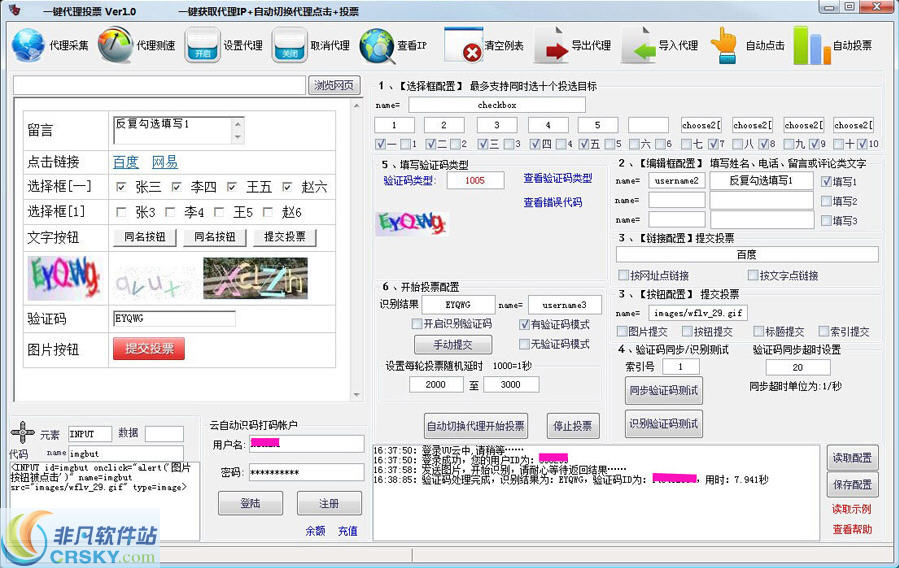Image resolution: width=899 pixels, height=568 pixels.
Task: Click the 提交投票 text button in webpage
Action: 284,237
